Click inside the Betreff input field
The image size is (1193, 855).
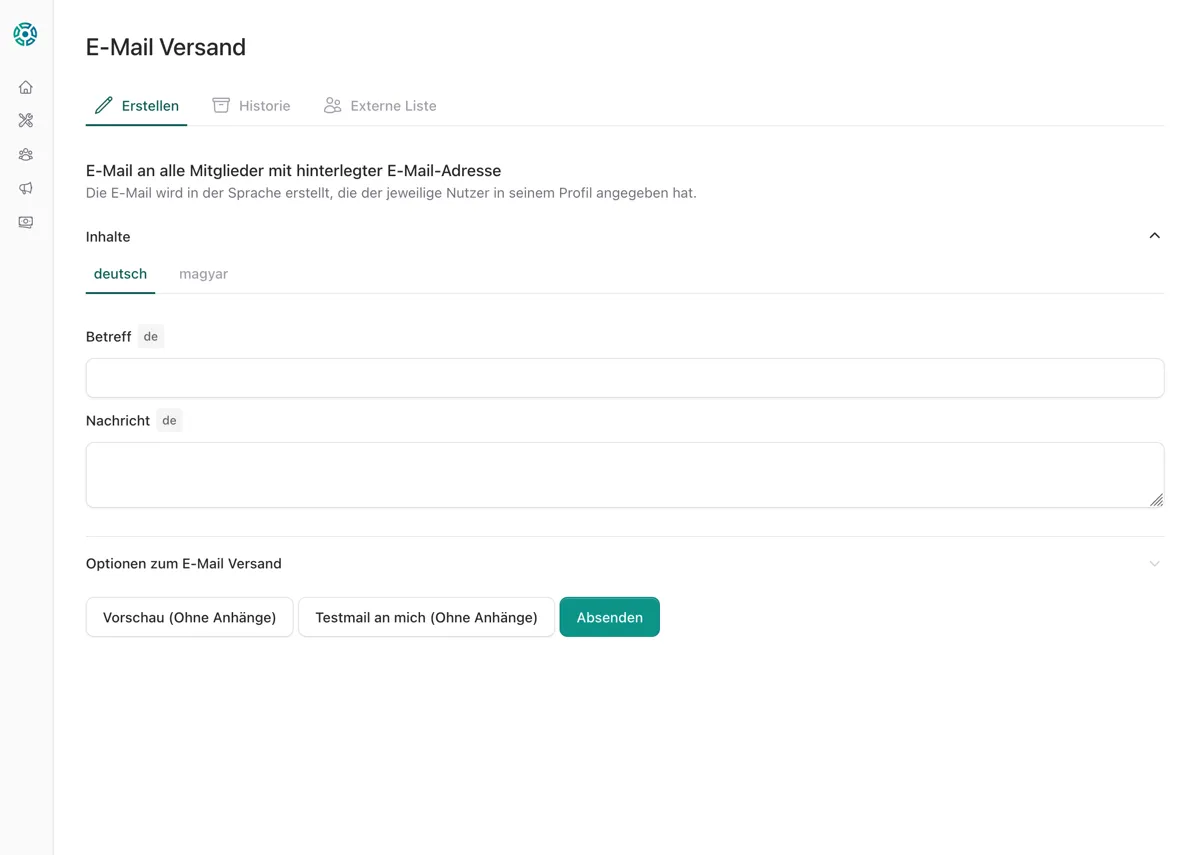pos(624,378)
